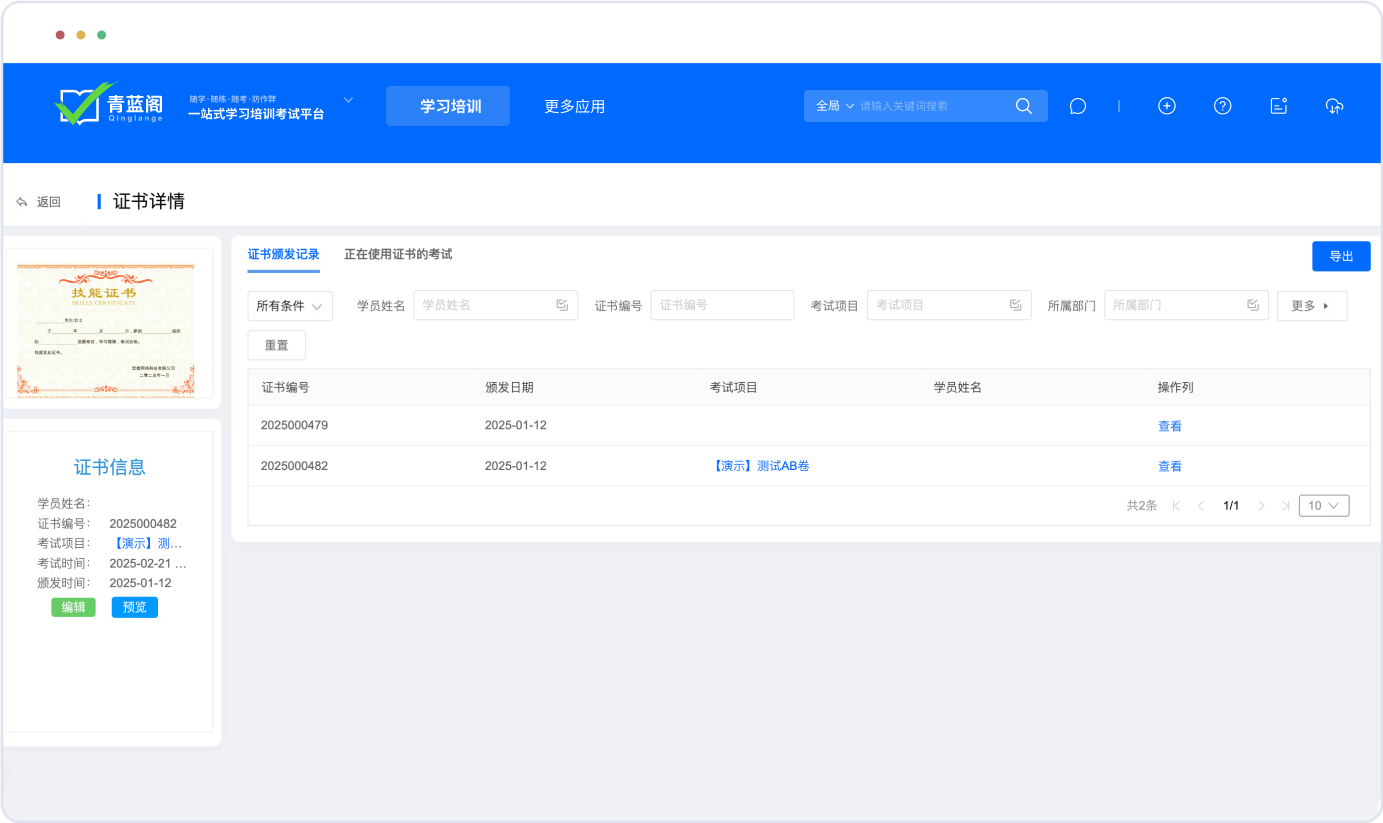Open picker icon in 考试项目 field
Screen dimensions: 1383x823
point(1015,305)
